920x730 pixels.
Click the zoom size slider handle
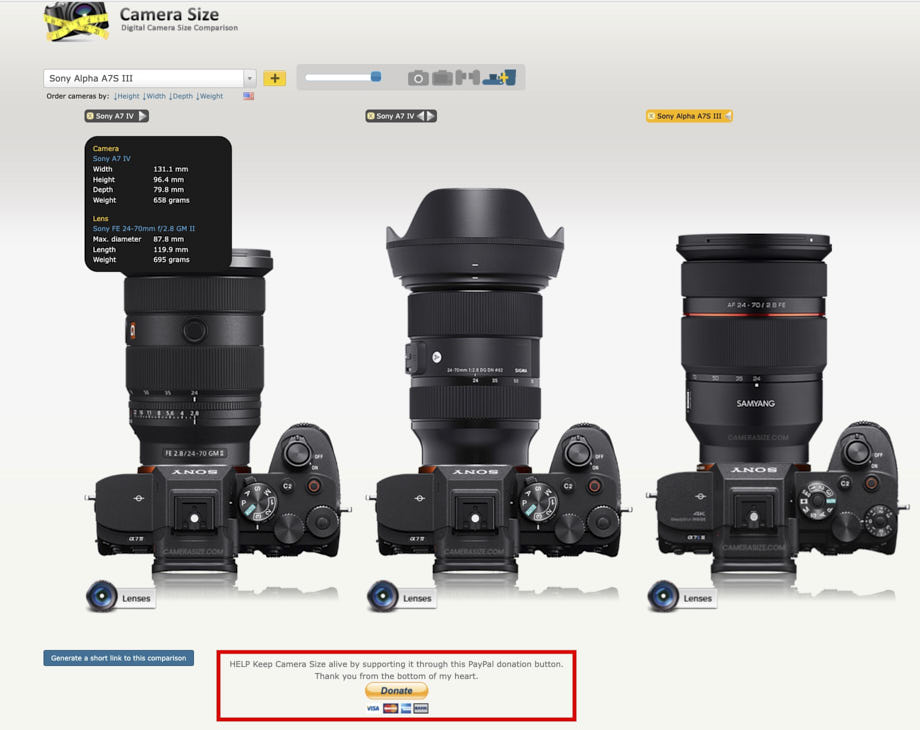click(x=376, y=76)
